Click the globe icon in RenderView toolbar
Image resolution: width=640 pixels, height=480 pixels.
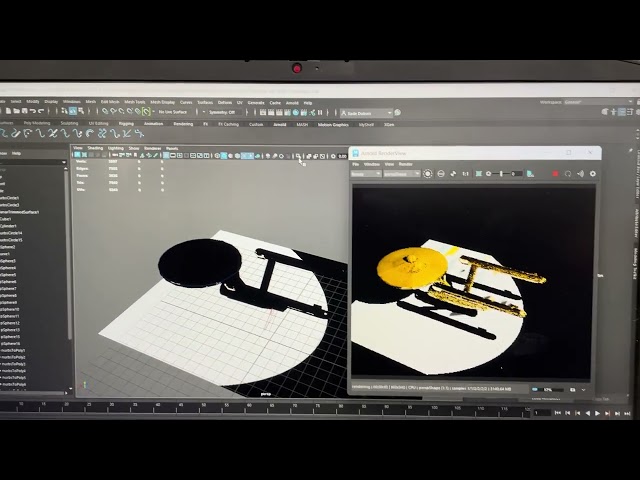tap(441, 174)
